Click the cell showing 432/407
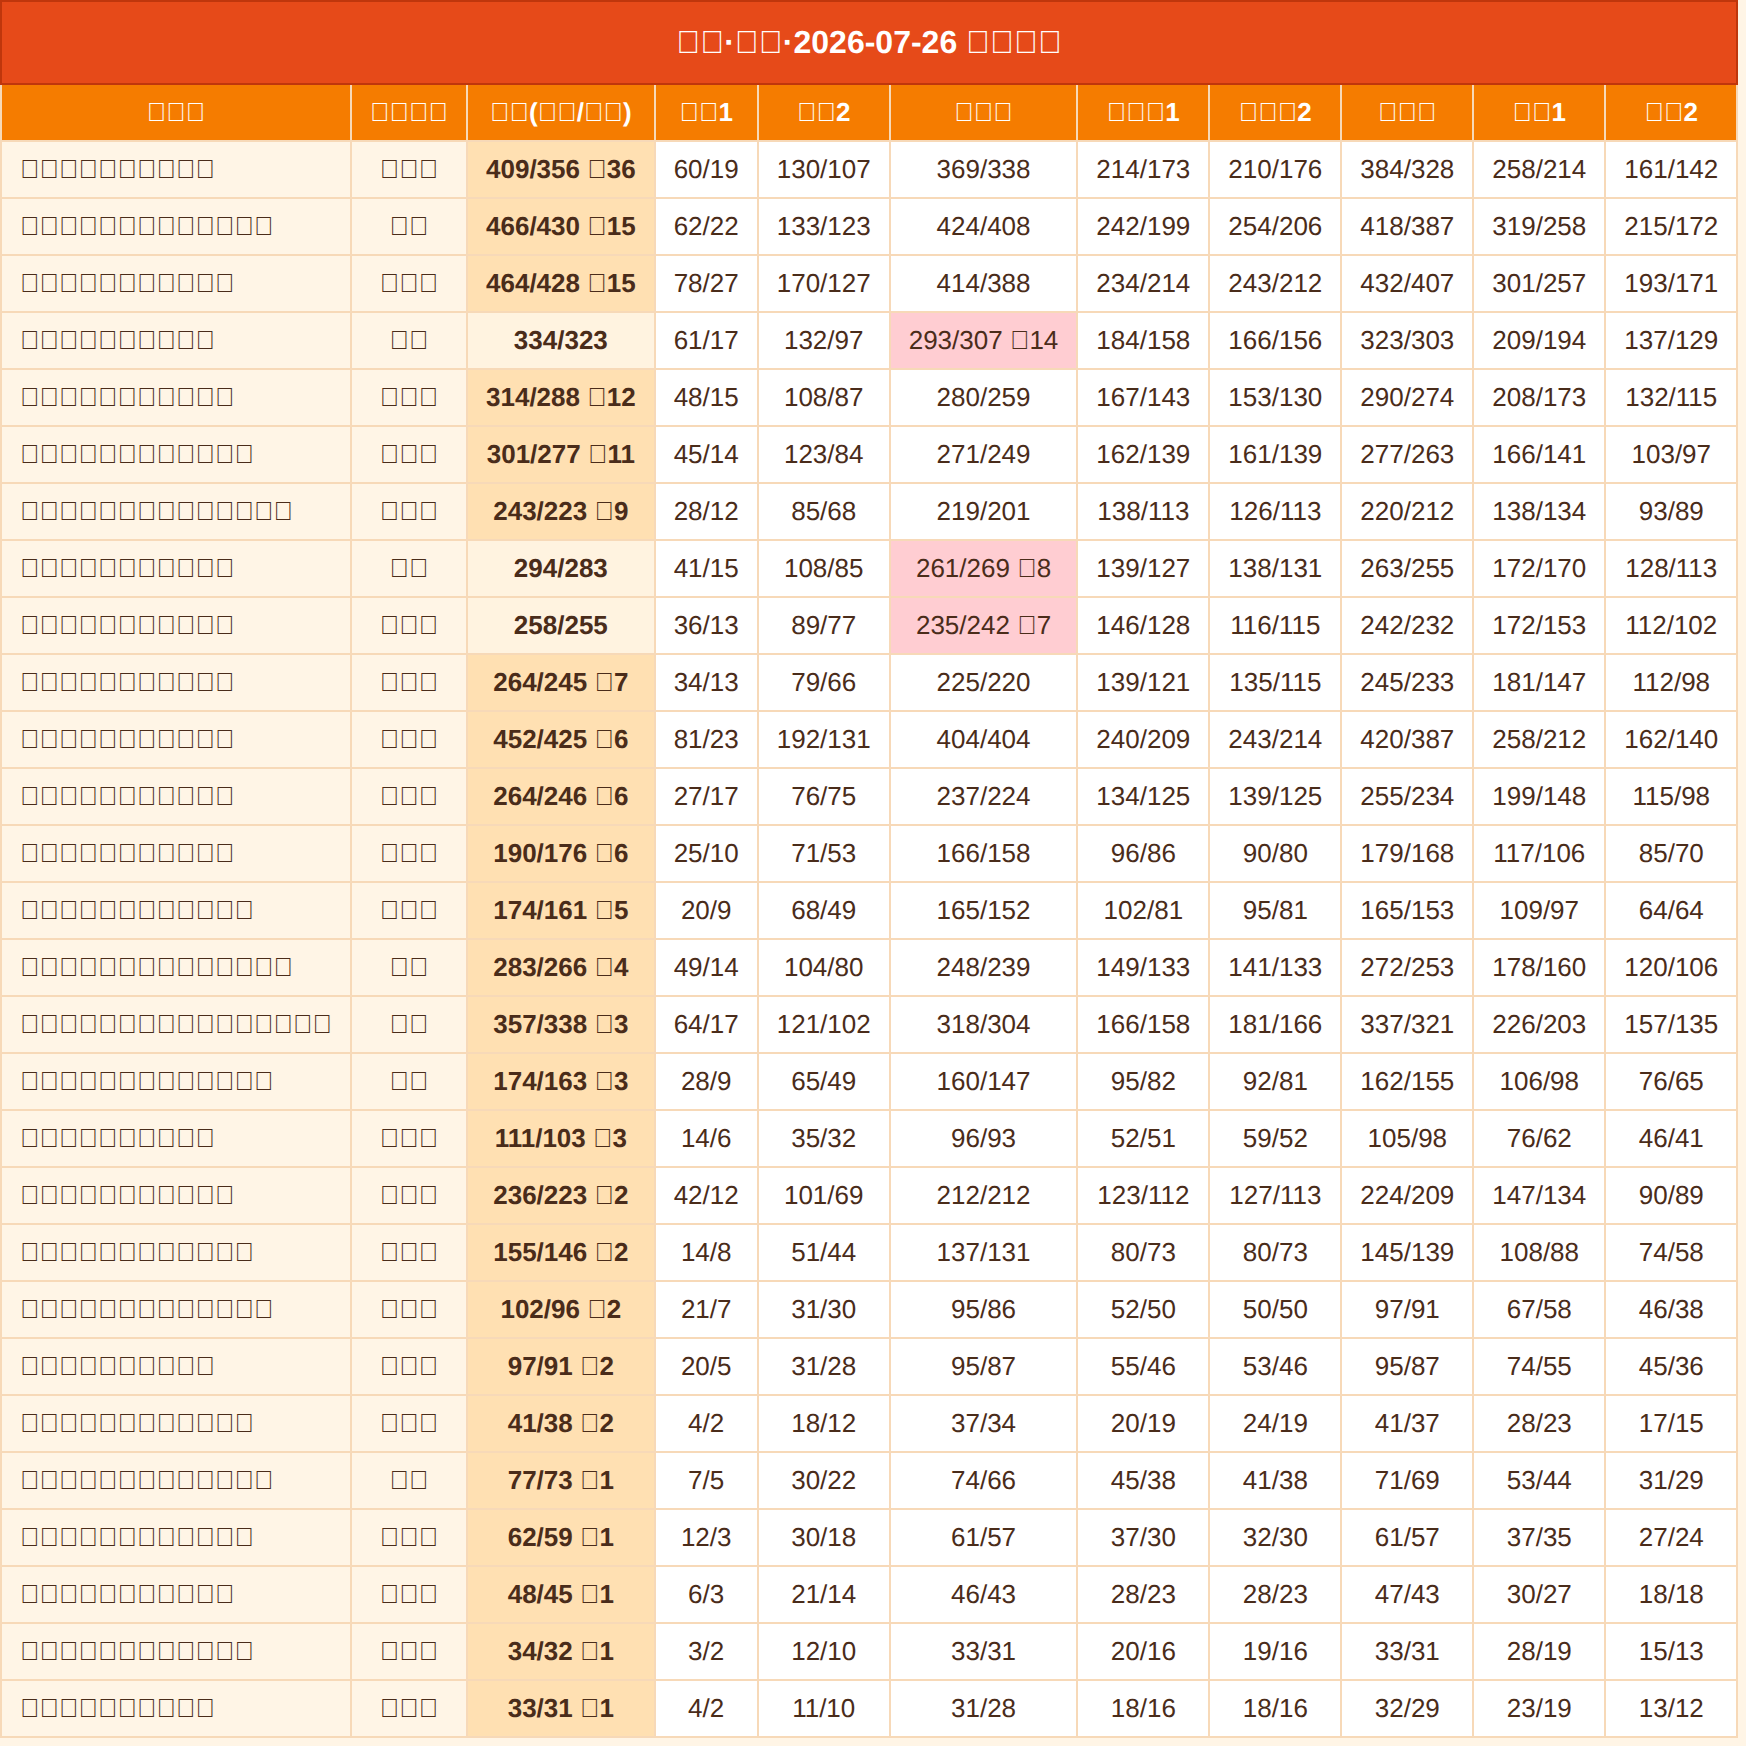Screen dimensions: 1746x1746 pos(1407,283)
